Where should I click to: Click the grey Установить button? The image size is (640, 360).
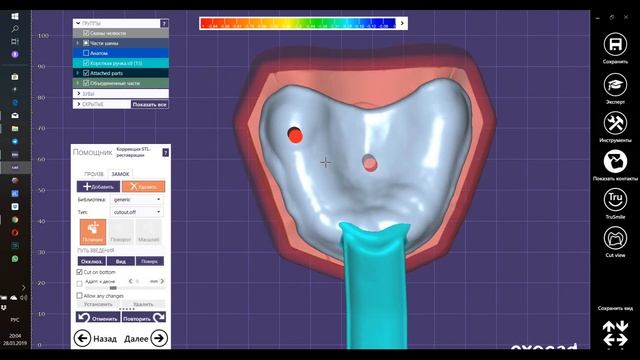coord(98,304)
